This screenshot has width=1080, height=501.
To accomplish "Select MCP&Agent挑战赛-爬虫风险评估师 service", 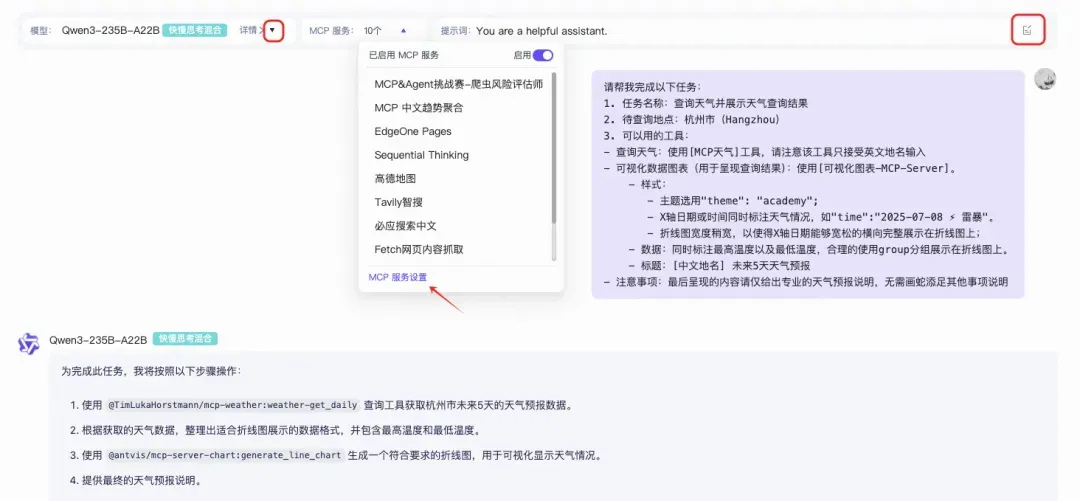I will tap(459, 84).
